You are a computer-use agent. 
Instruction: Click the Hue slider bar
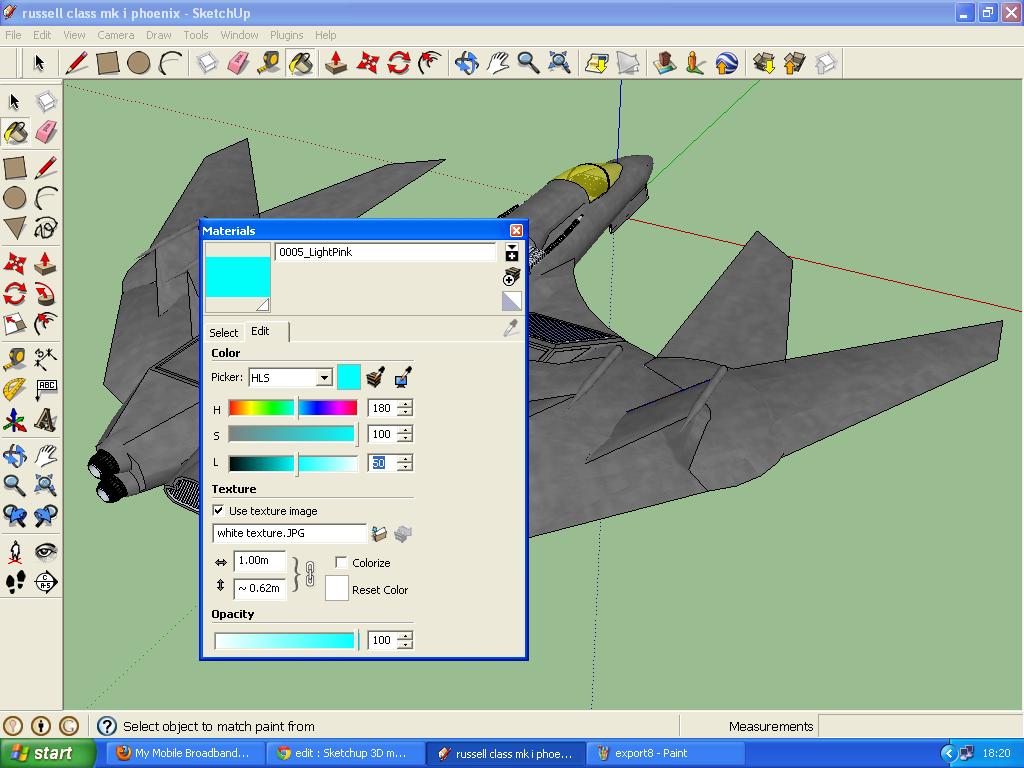point(293,408)
